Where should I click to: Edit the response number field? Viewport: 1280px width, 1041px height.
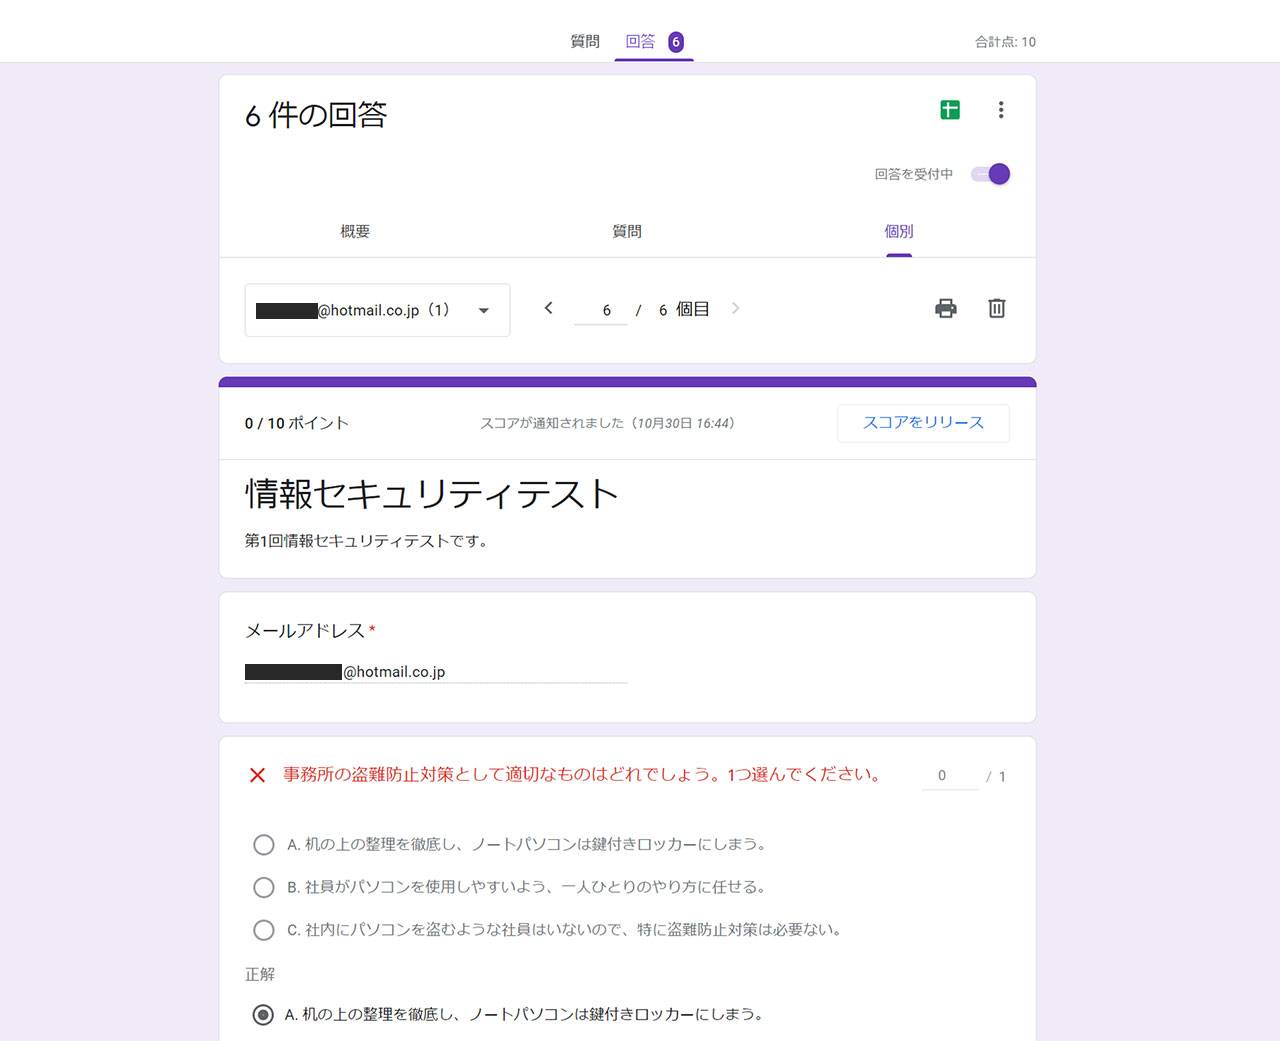(x=601, y=310)
